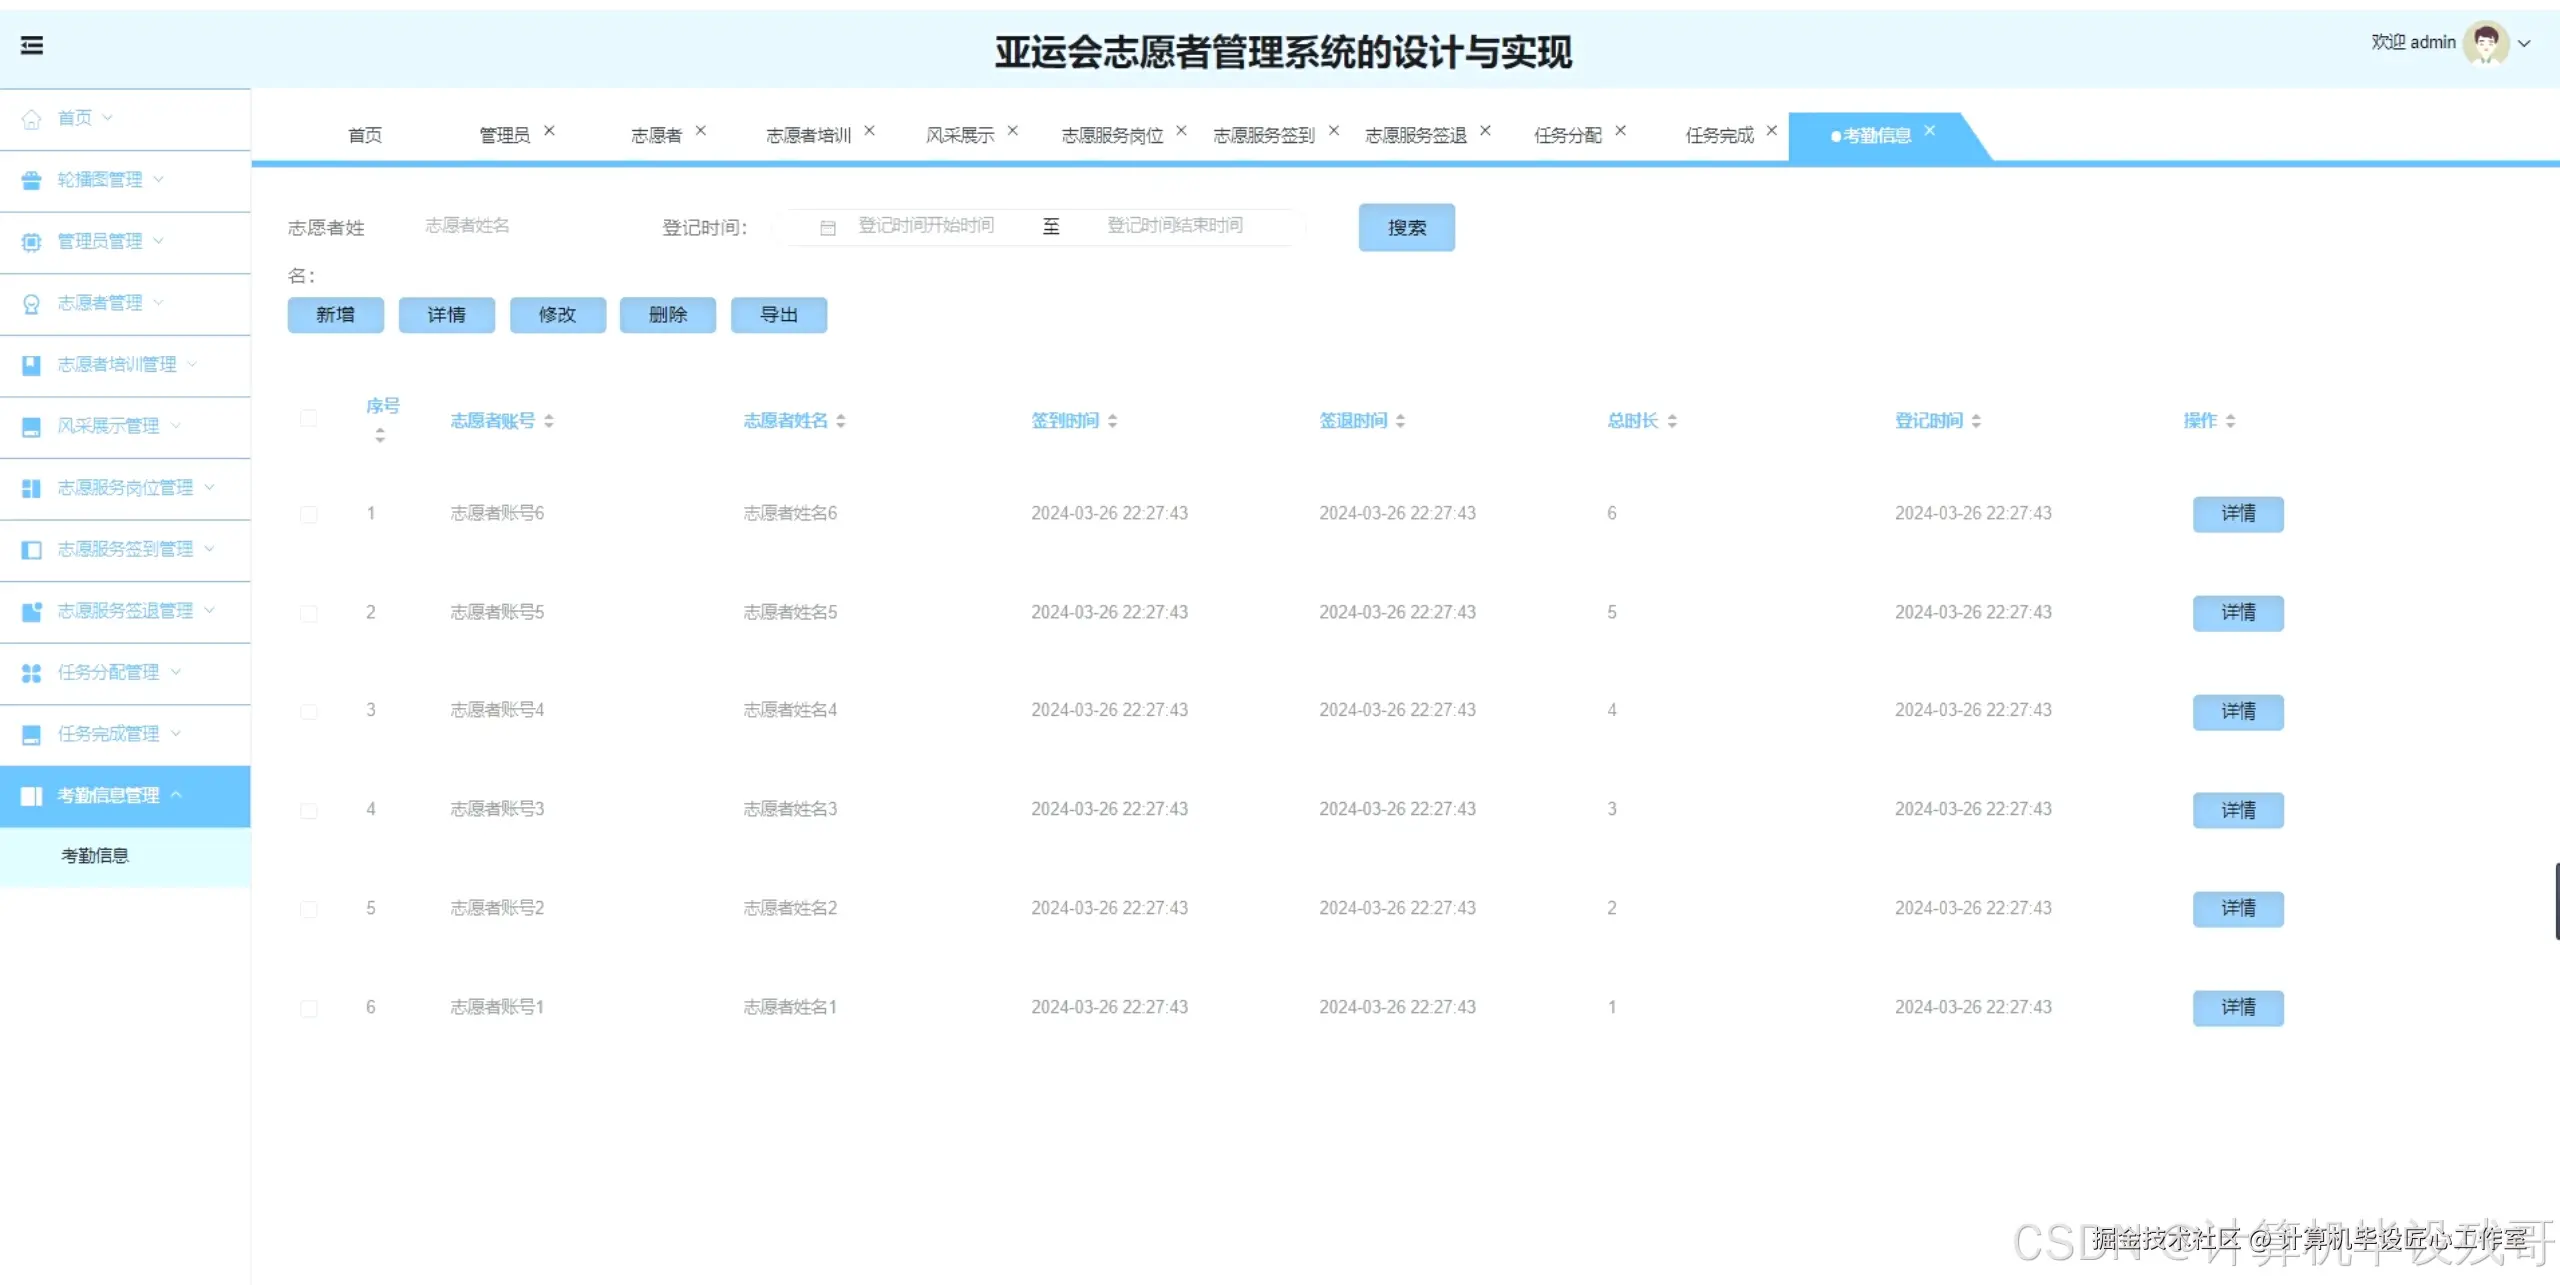Click the 搜索 search button
Viewport: 2560px width, 1285px height.
[1406, 227]
